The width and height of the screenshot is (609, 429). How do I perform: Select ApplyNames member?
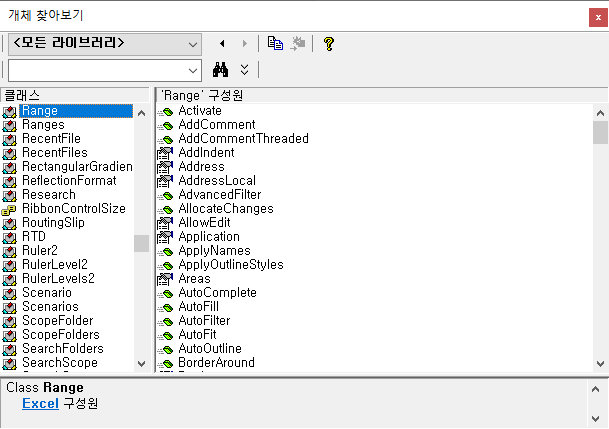pyautogui.click(x=214, y=250)
